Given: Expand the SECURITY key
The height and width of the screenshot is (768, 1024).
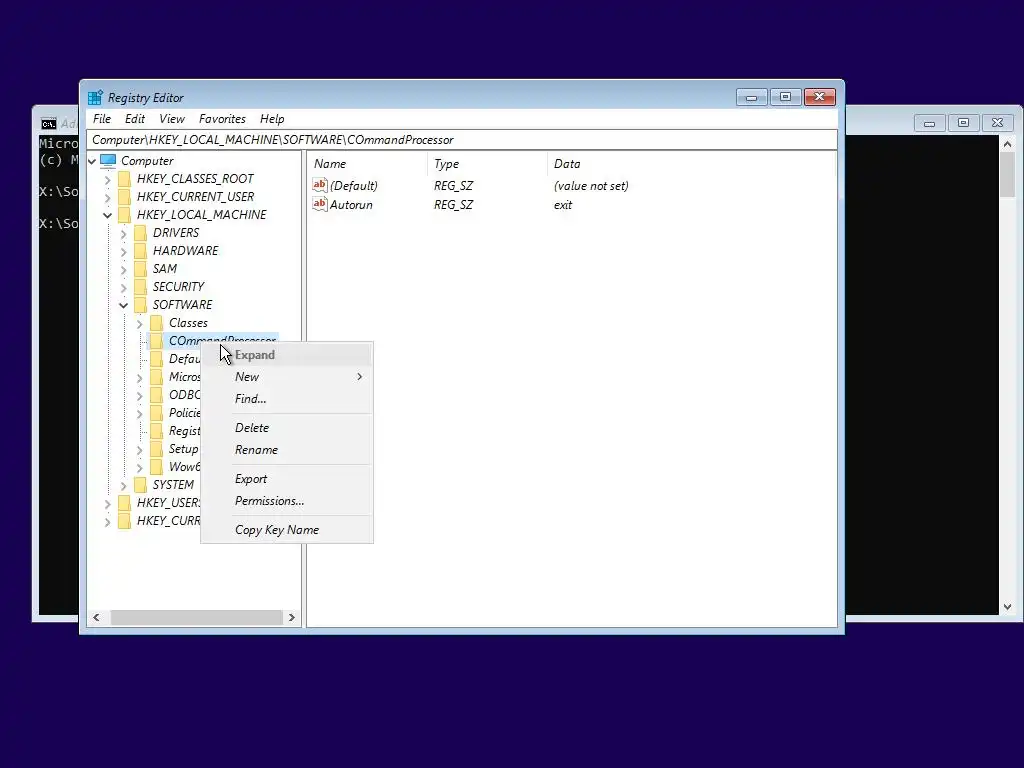Looking at the screenshot, I should pyautogui.click(x=123, y=287).
